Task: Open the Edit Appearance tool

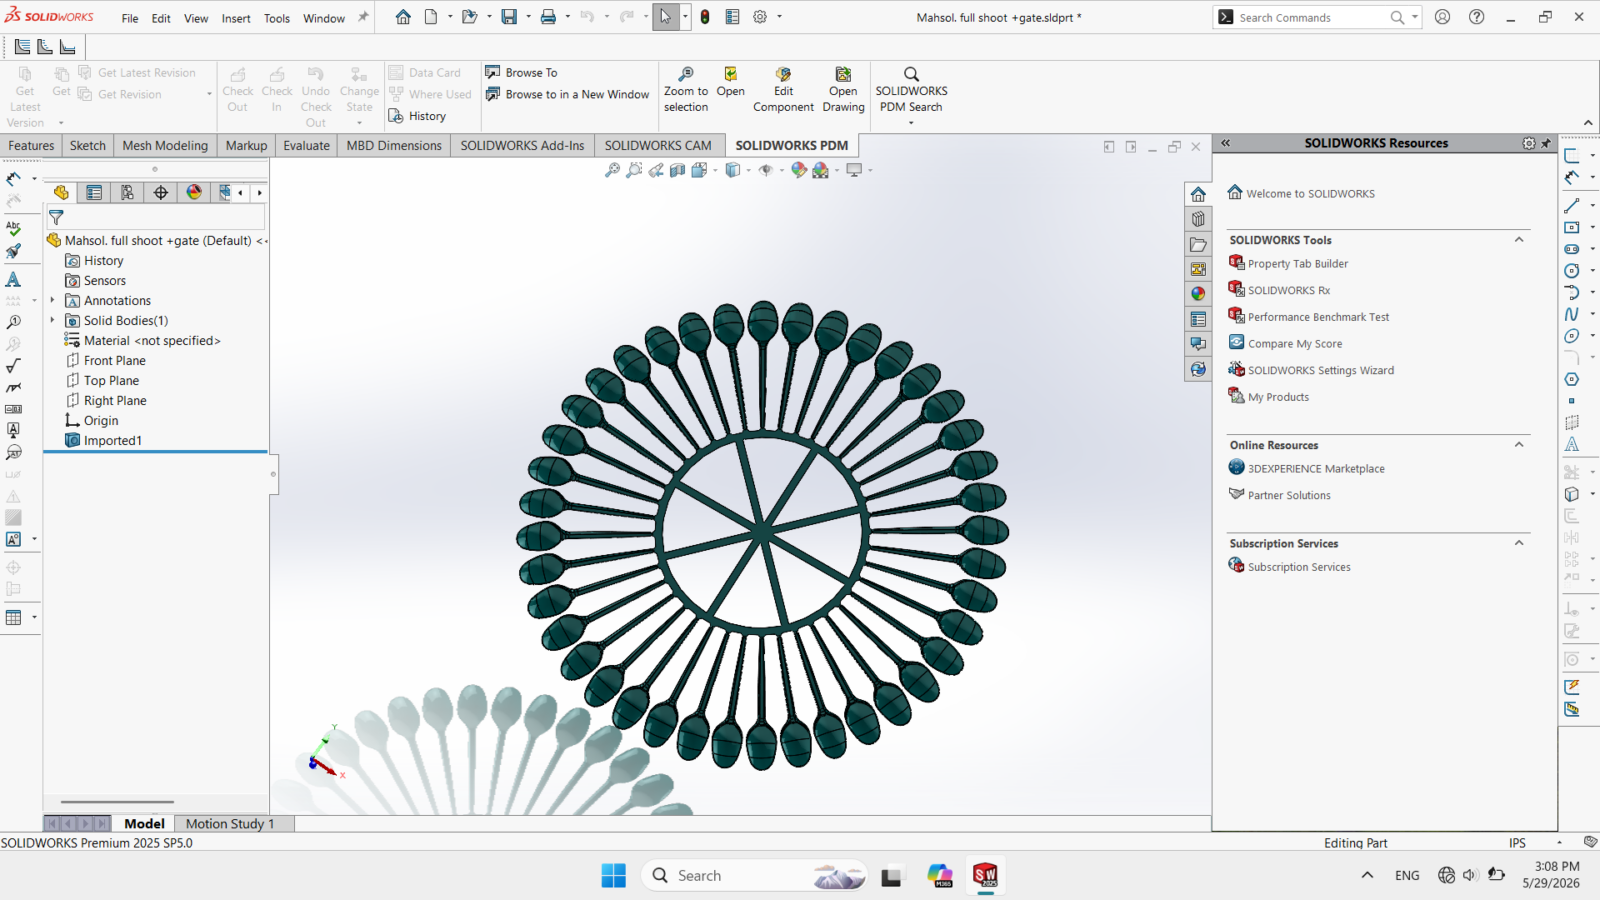Action: 798,170
